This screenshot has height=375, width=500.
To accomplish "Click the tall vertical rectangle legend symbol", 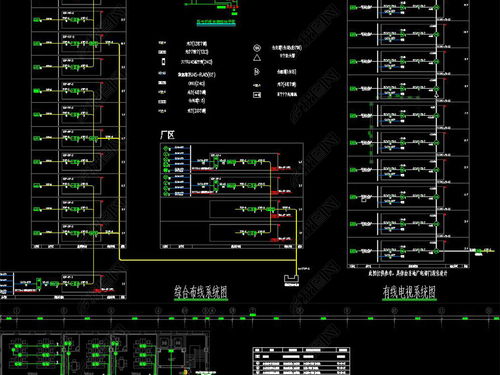I will pyautogui.click(x=163, y=62).
